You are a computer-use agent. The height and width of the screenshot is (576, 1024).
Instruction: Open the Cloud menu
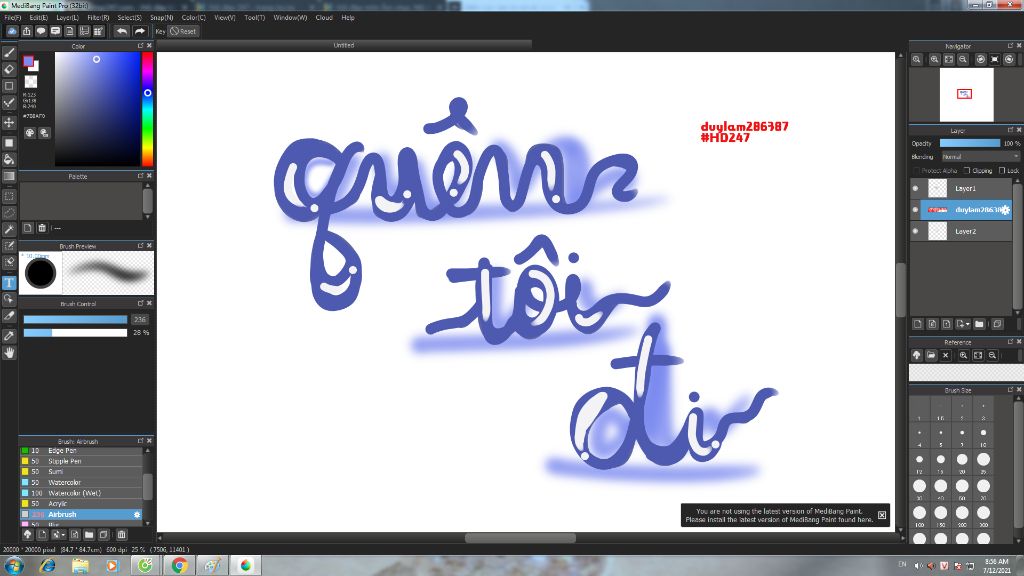tap(324, 18)
